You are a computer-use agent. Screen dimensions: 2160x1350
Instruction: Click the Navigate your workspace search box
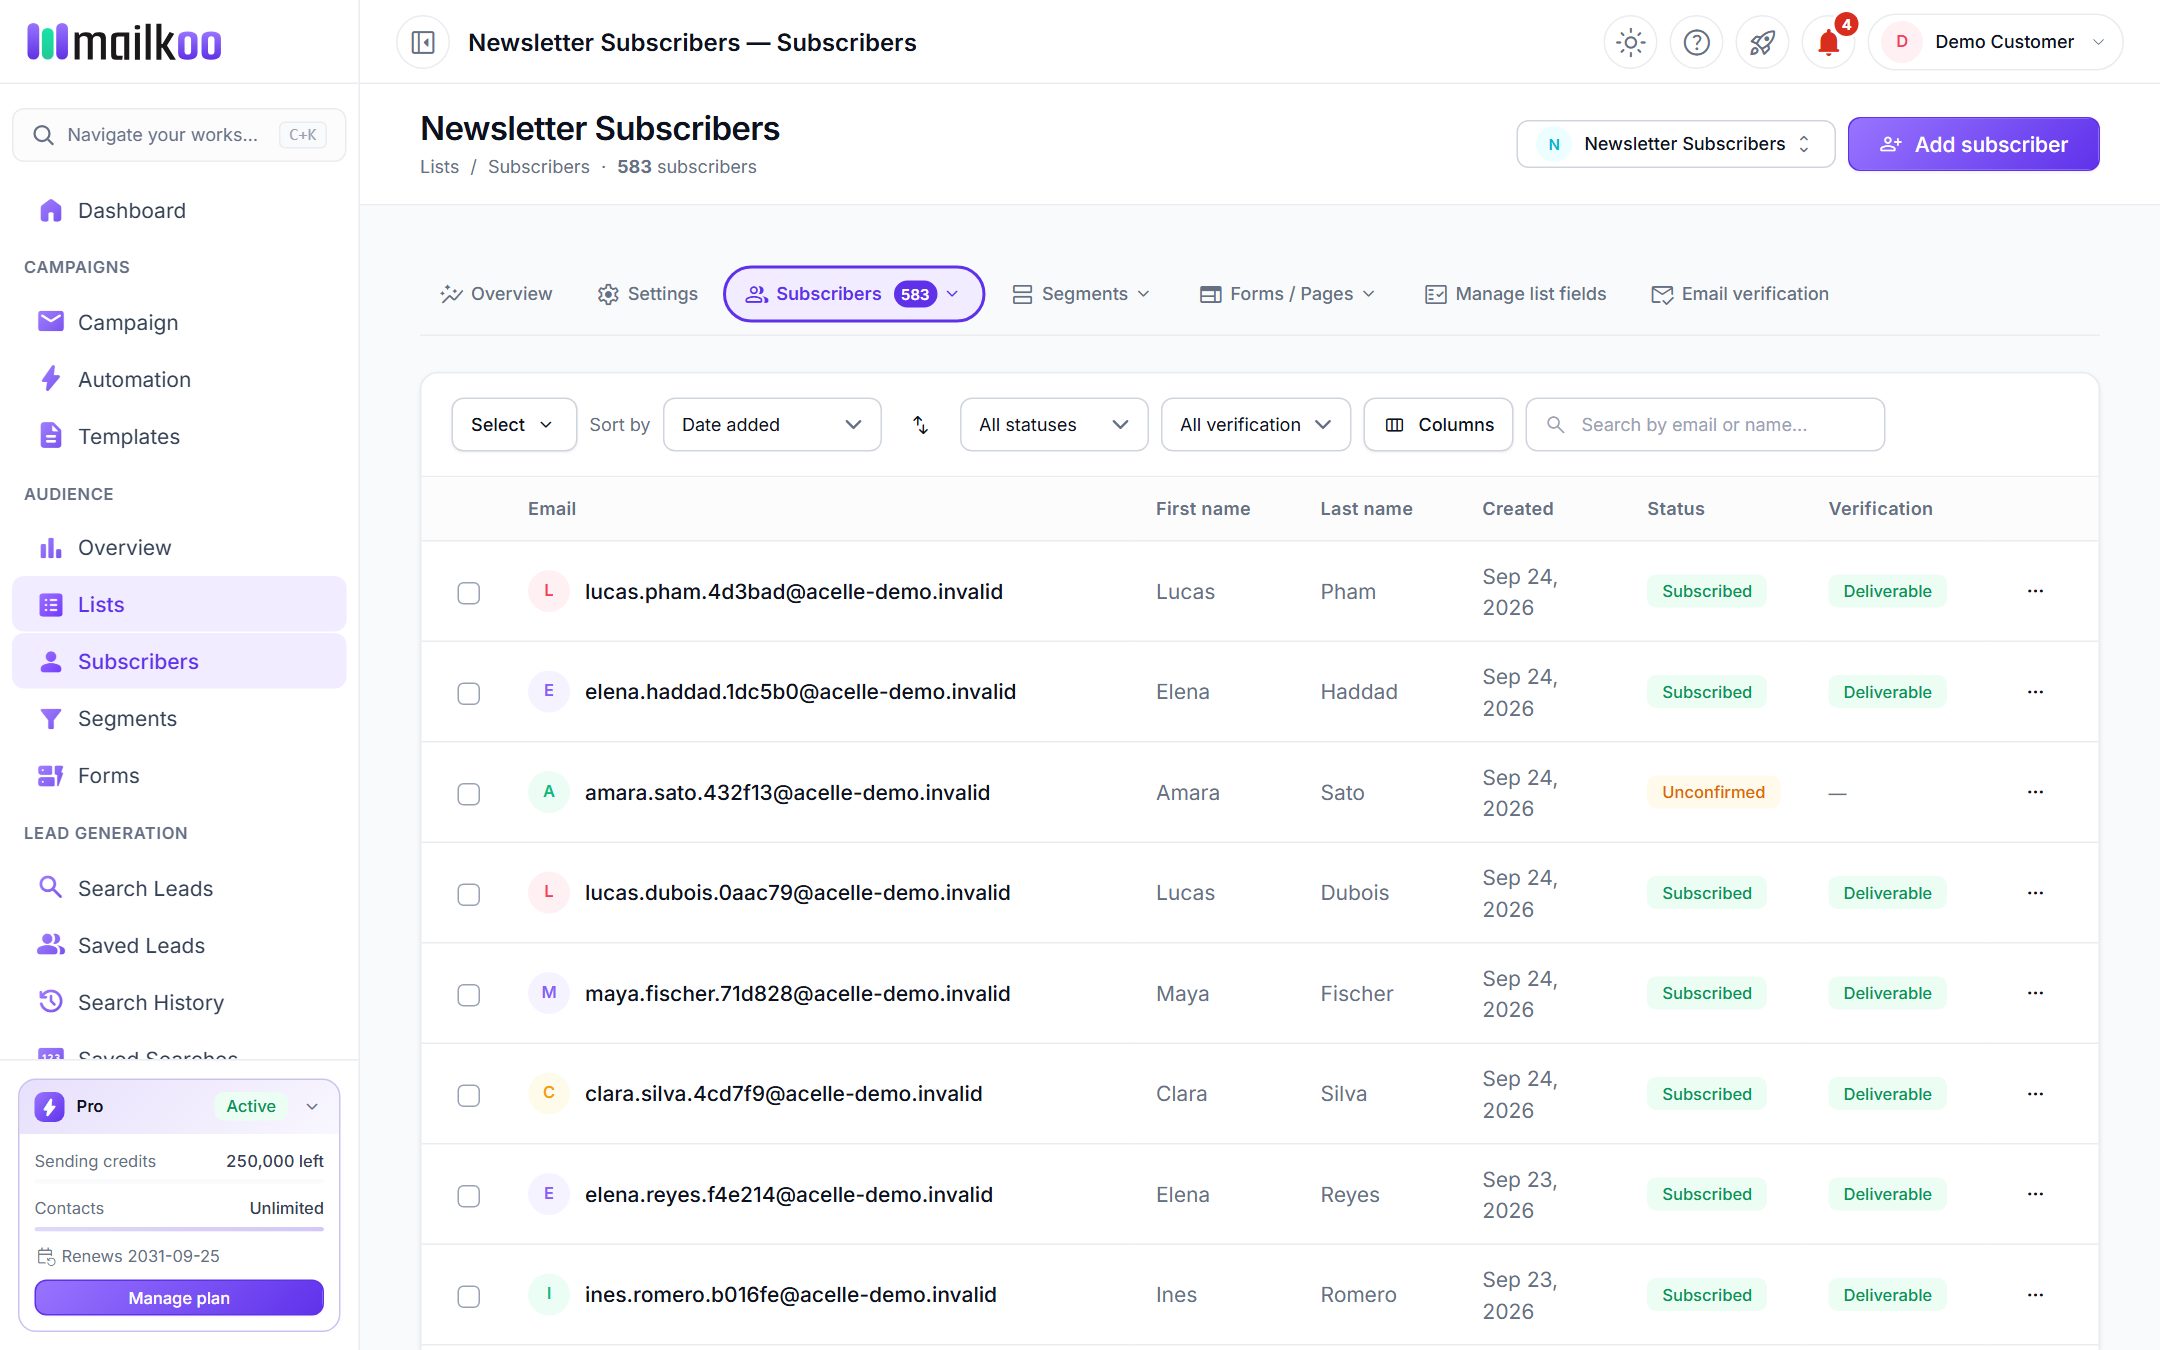179,135
